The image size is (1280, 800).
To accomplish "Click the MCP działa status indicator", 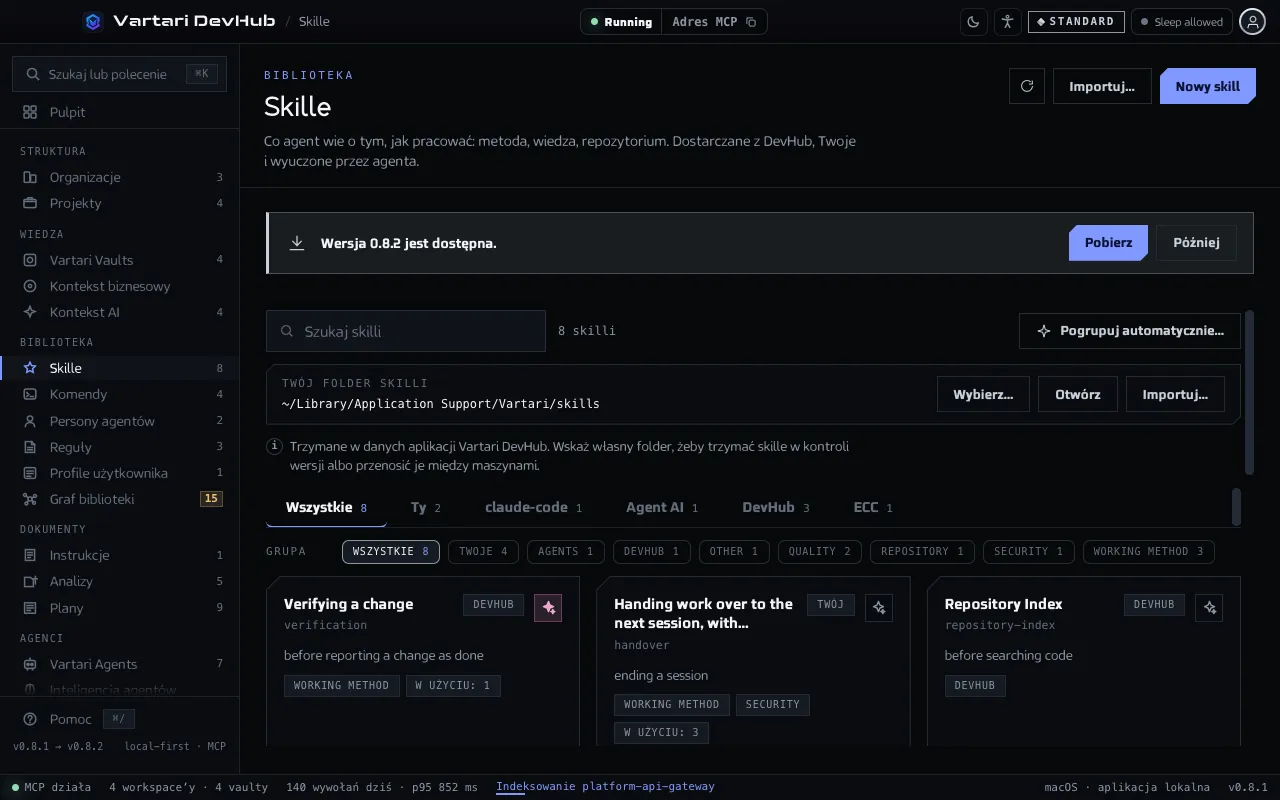I will 51,787.
